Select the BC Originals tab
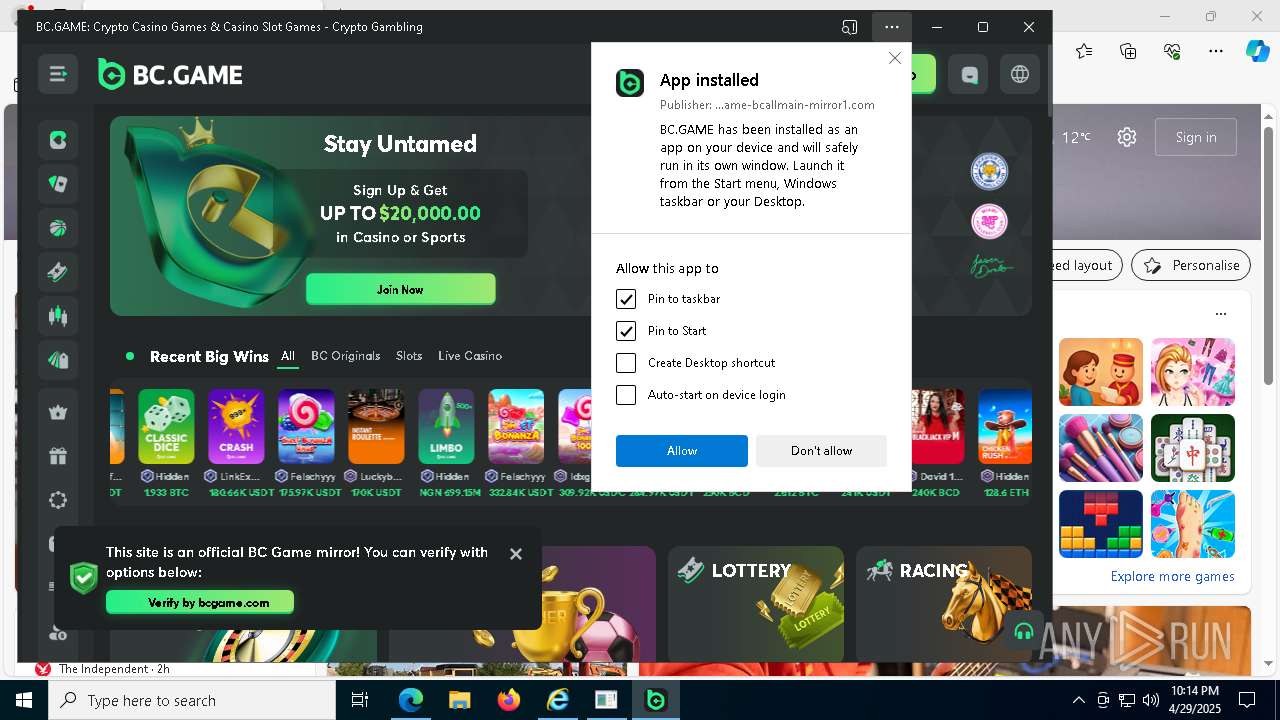 (346, 356)
